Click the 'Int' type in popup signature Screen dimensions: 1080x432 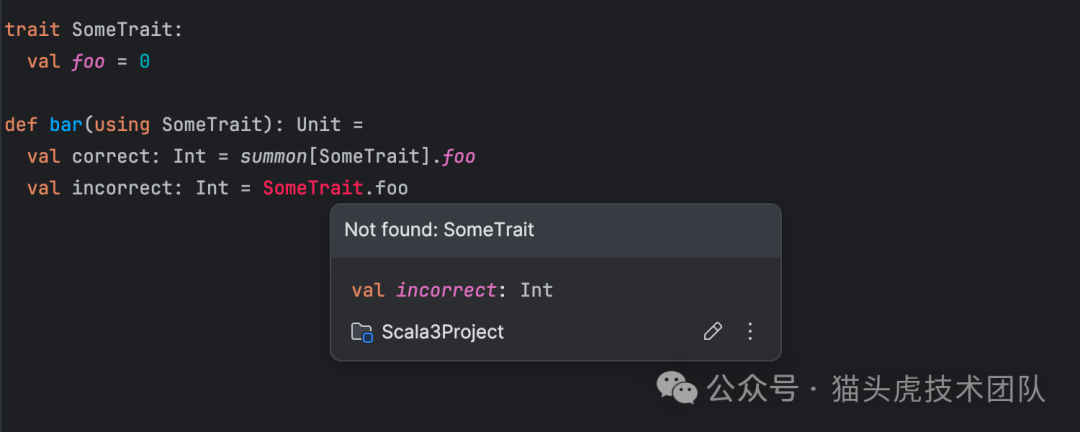(x=536, y=291)
